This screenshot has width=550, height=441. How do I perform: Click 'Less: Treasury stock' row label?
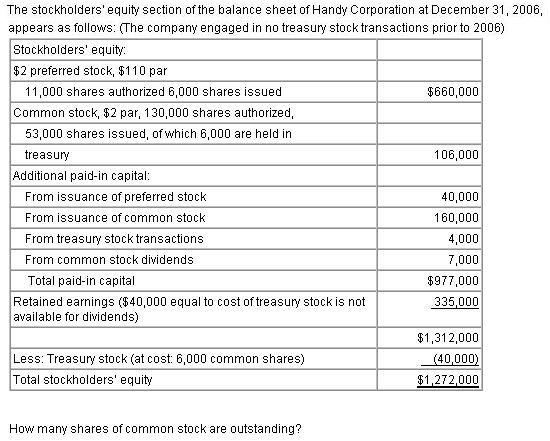coord(159,359)
